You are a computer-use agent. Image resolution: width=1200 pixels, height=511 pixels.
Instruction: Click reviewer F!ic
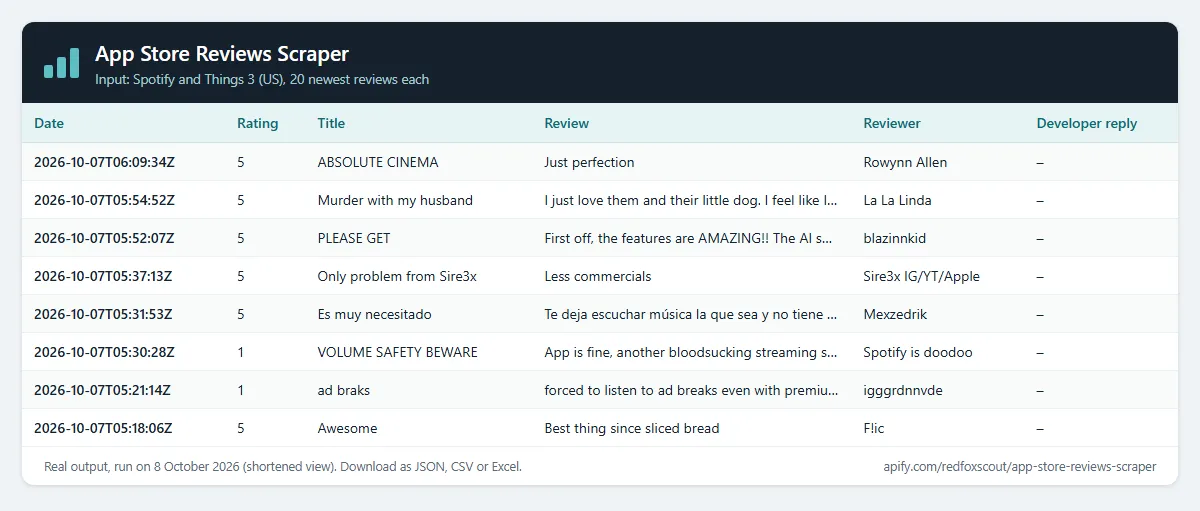[x=874, y=428]
